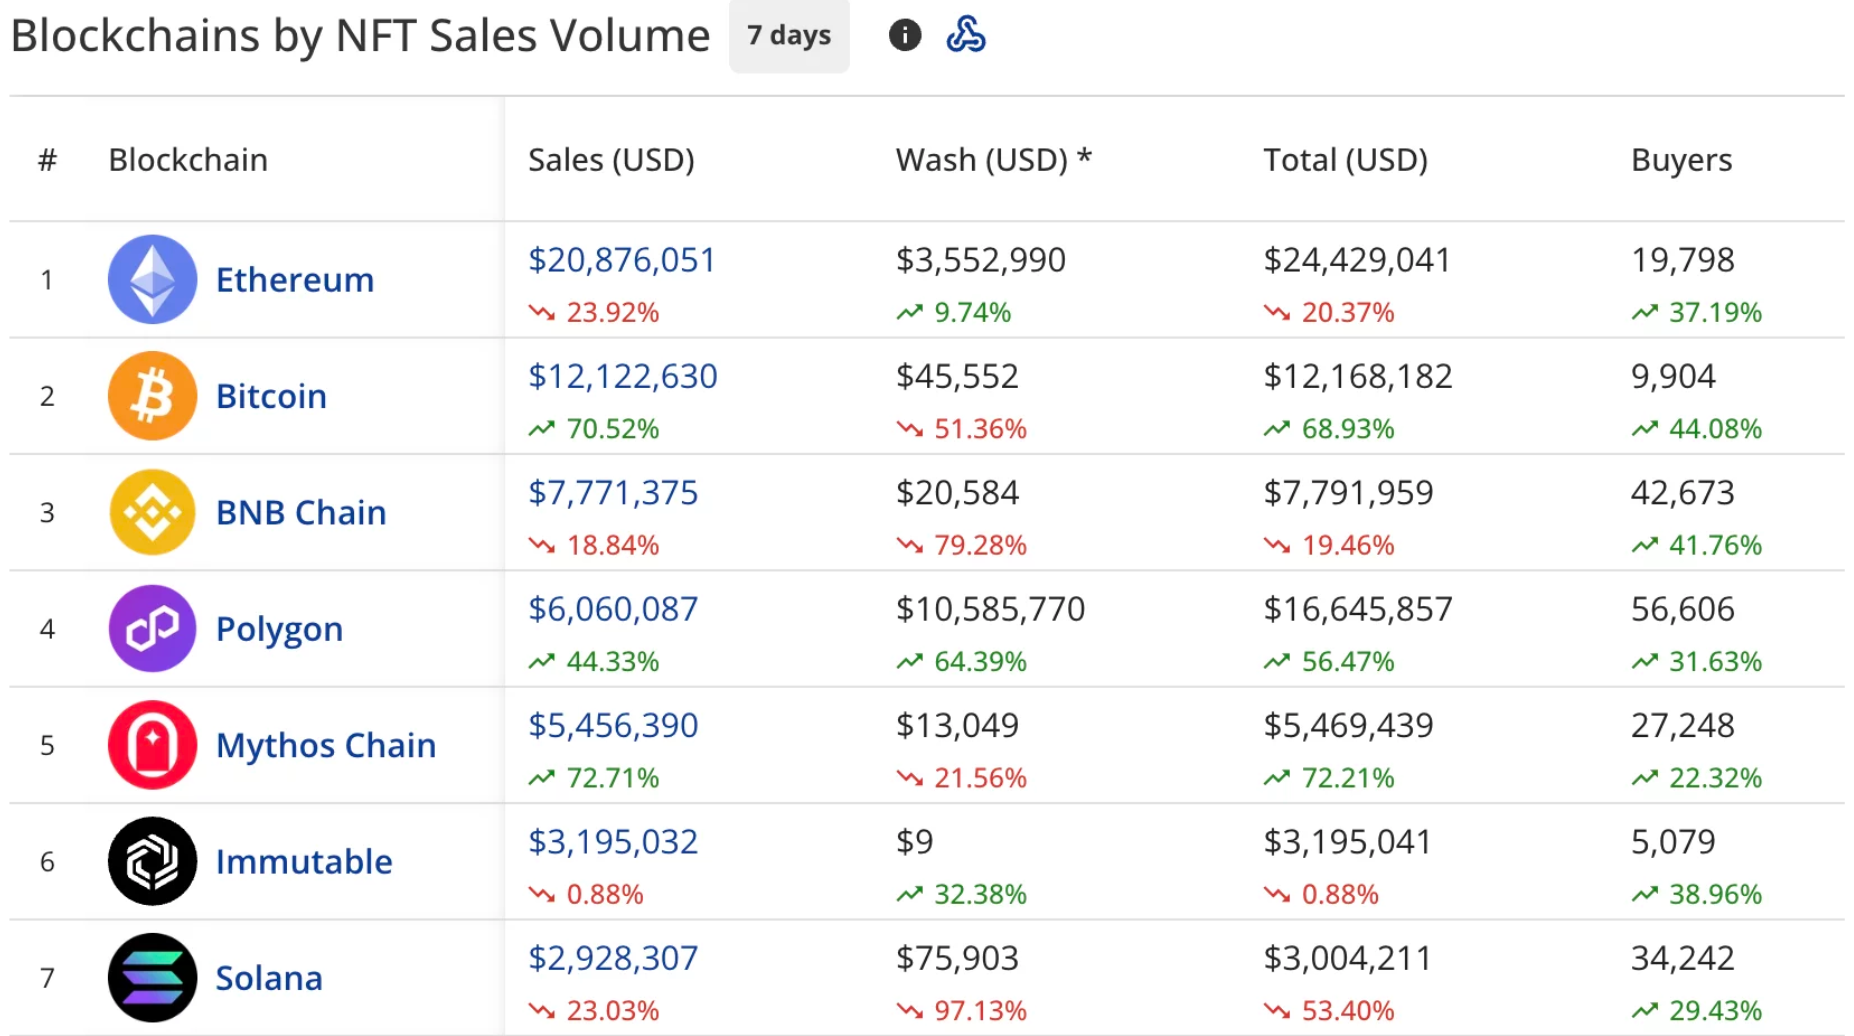Viewport: 1854px width, 1036px height.
Task: Click Polygon wash change 64.39%
Action: 961,661
